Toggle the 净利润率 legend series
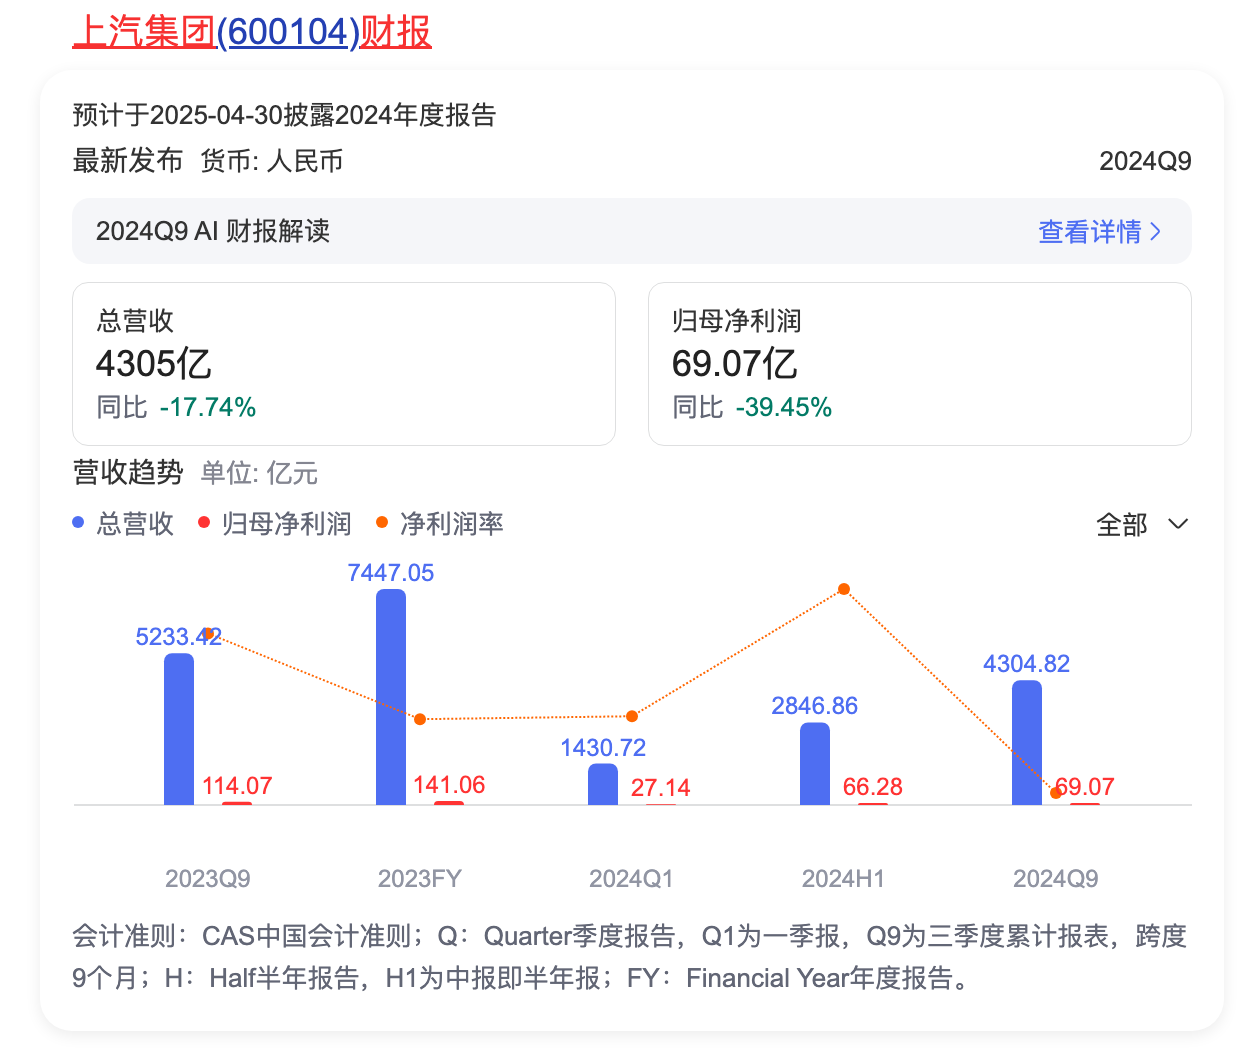Viewport: 1258px width, 1053px height. pyautogui.click(x=440, y=523)
